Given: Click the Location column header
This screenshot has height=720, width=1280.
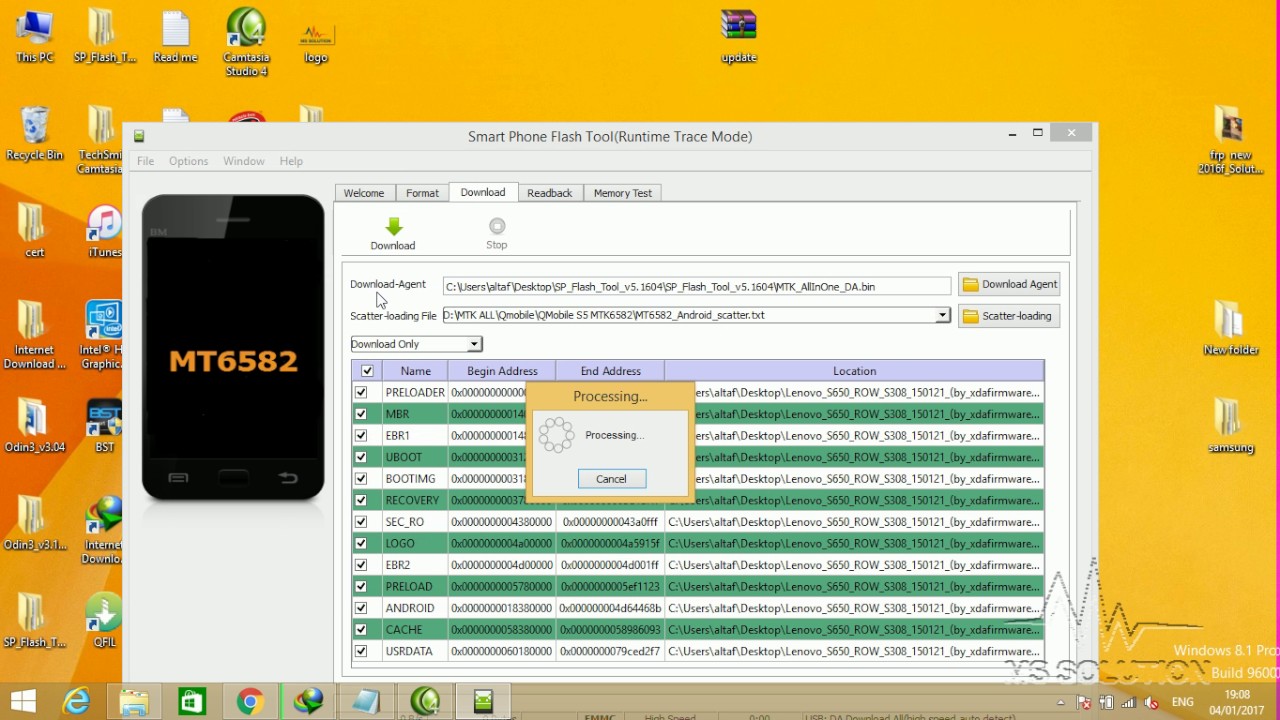Looking at the screenshot, I should tap(854, 371).
